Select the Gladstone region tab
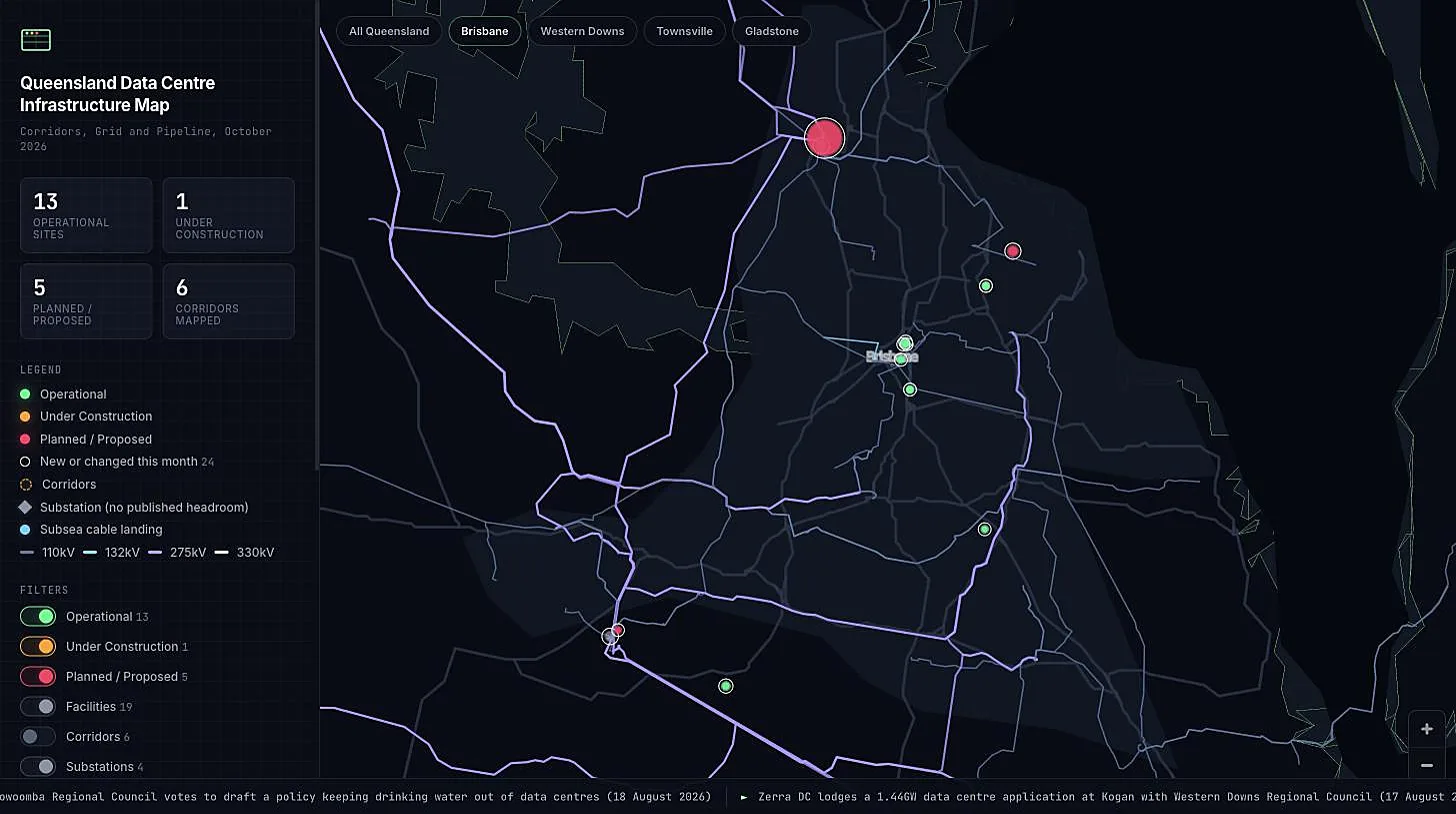The width and height of the screenshot is (1456, 814). point(772,31)
